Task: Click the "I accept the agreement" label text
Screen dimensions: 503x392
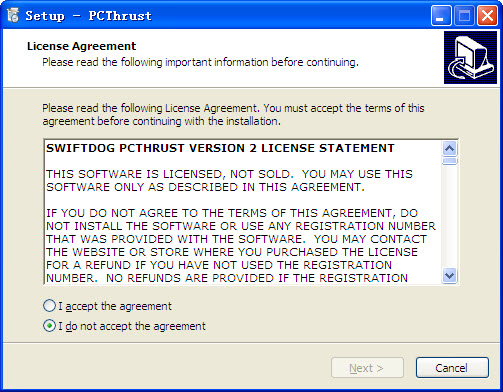Action: tap(115, 306)
